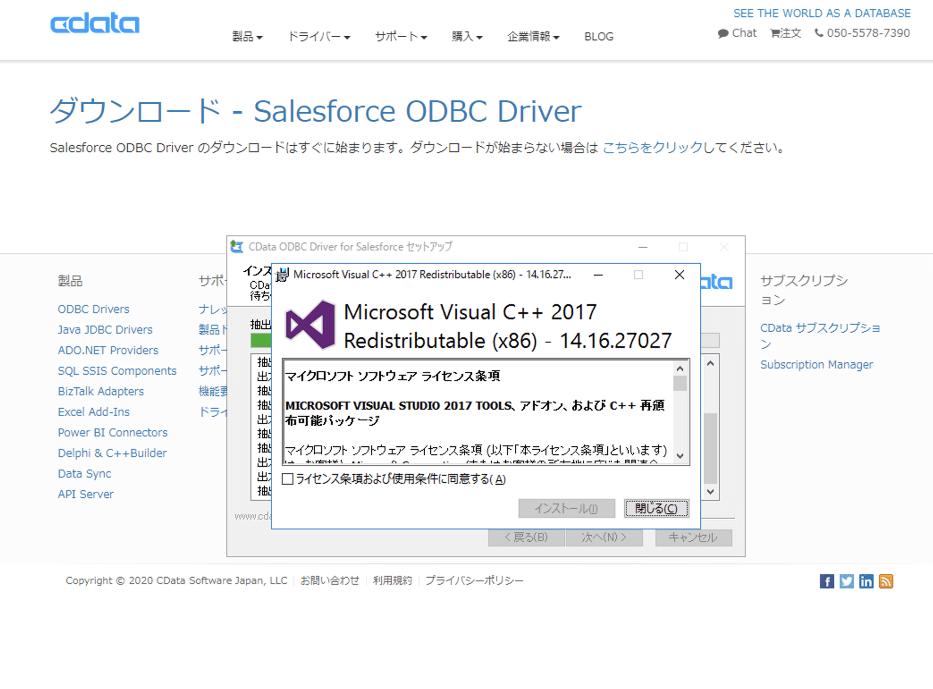Click the license text scroll-down arrow

680,456
